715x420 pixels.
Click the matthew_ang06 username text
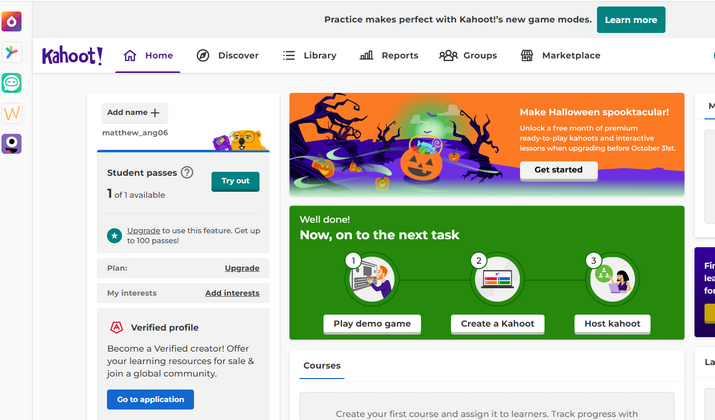point(135,133)
